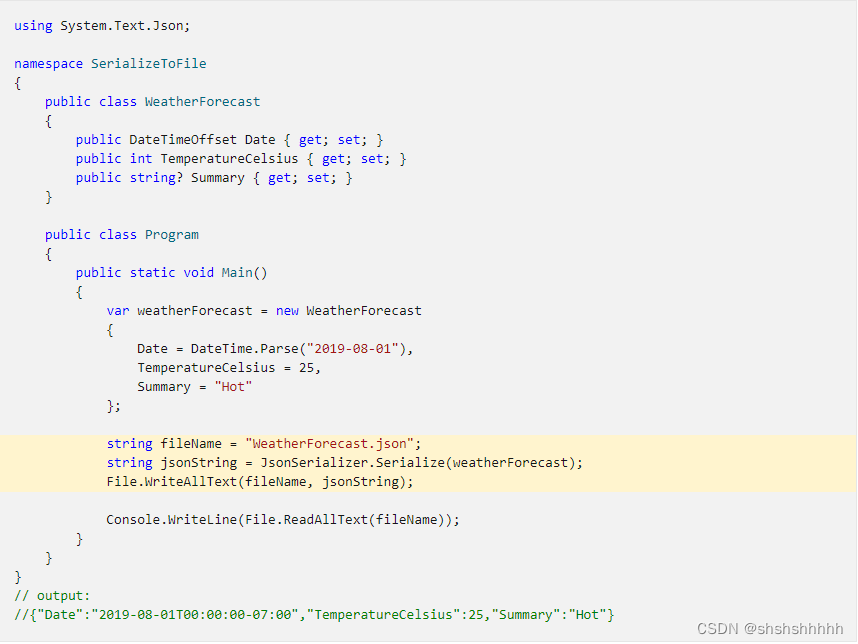Viewport: 858px width, 644px height.
Task: Select the Program class name
Action: (171, 234)
